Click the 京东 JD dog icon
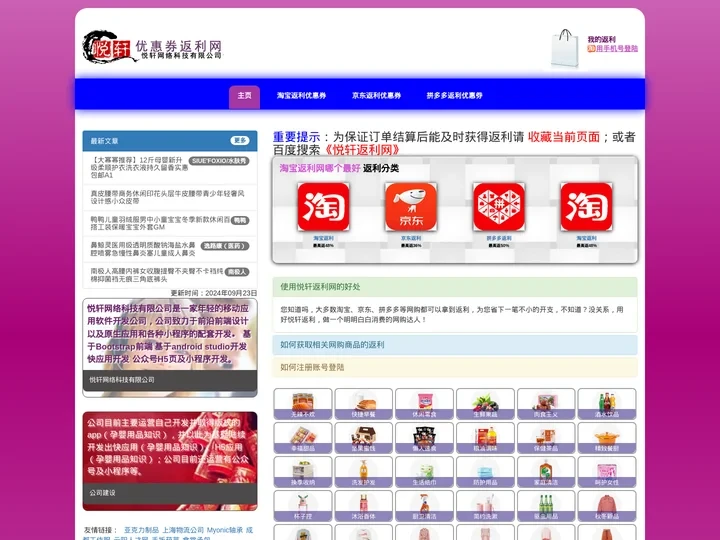720x540 pixels. 411,207
